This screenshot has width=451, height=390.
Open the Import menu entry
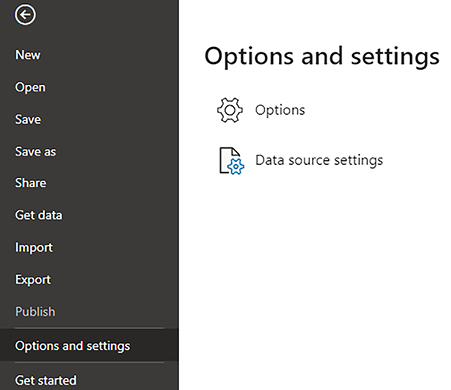(34, 248)
